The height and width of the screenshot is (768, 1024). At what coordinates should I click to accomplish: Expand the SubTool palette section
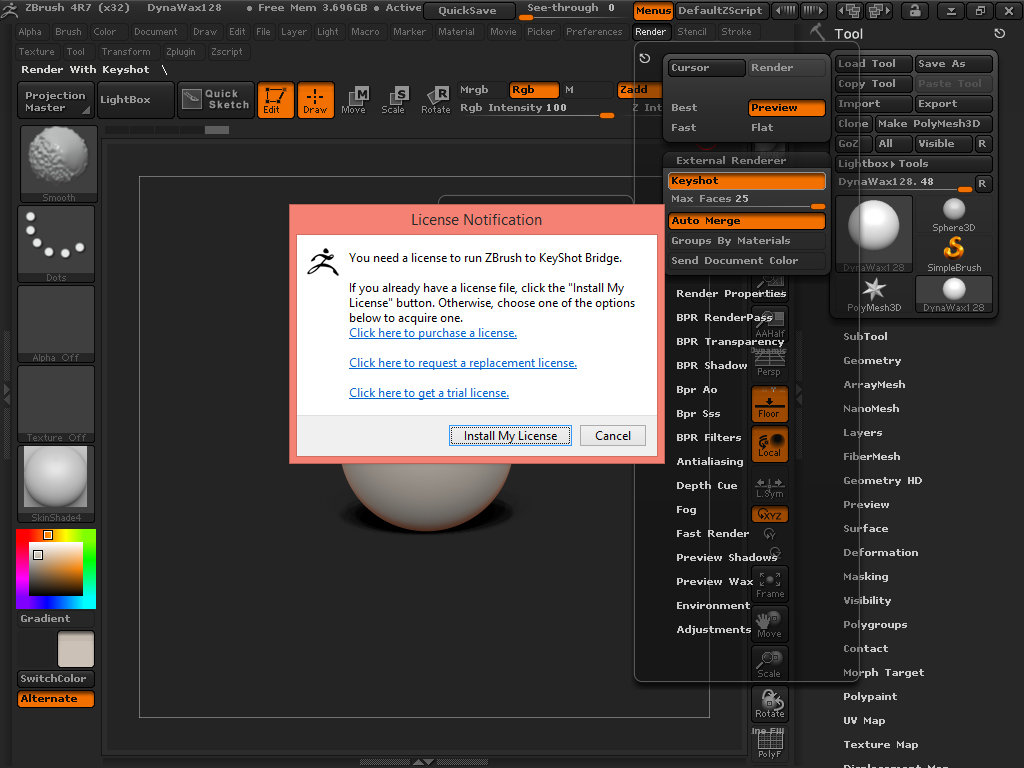(x=865, y=337)
